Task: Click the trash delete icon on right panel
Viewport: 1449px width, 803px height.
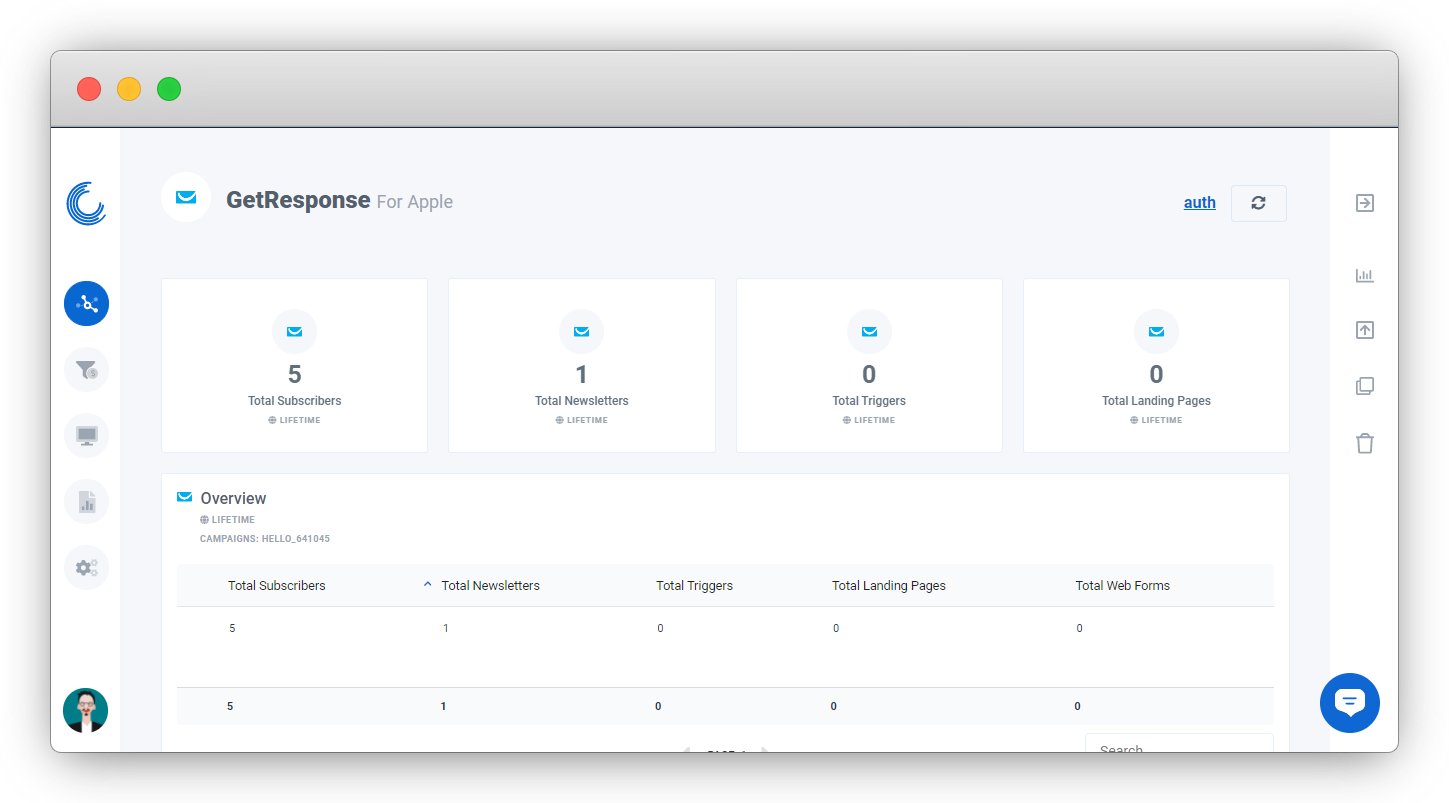Action: (1365, 443)
